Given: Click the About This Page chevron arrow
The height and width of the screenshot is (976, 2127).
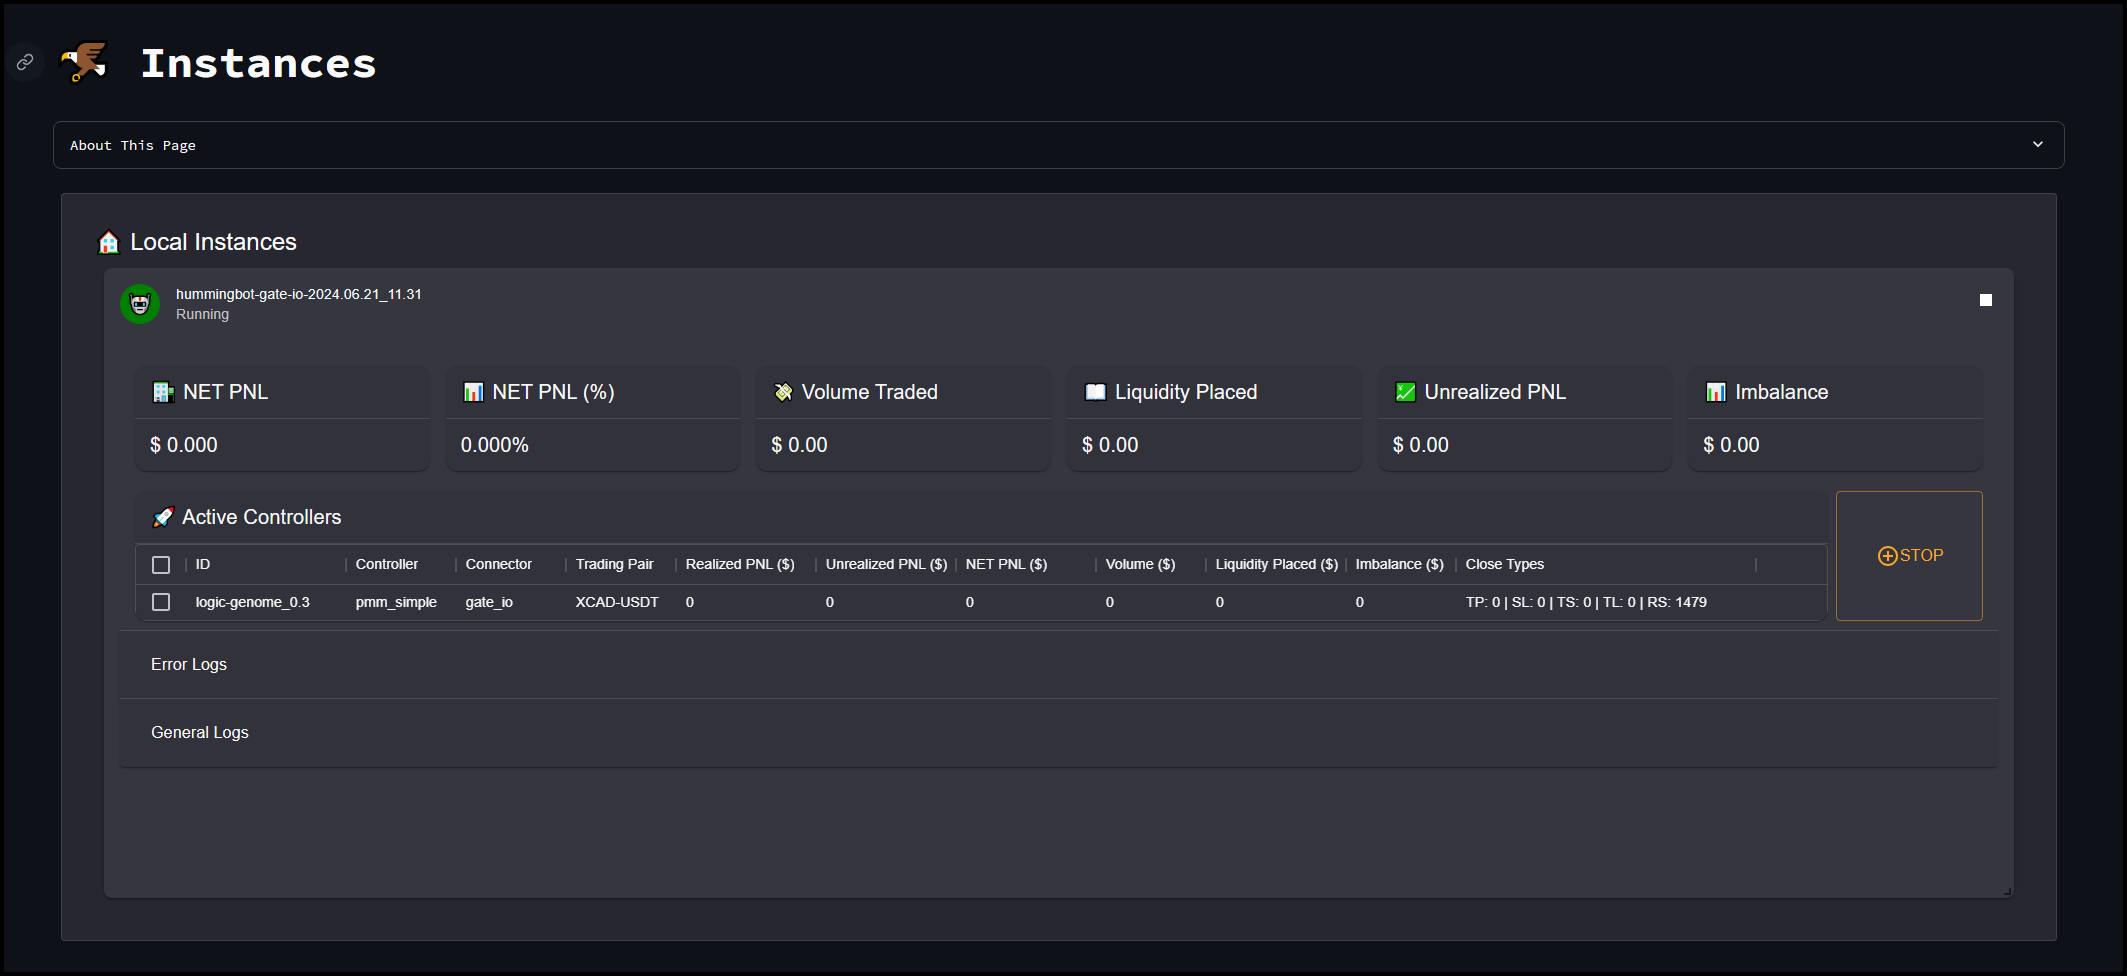Looking at the screenshot, I should click(2037, 145).
